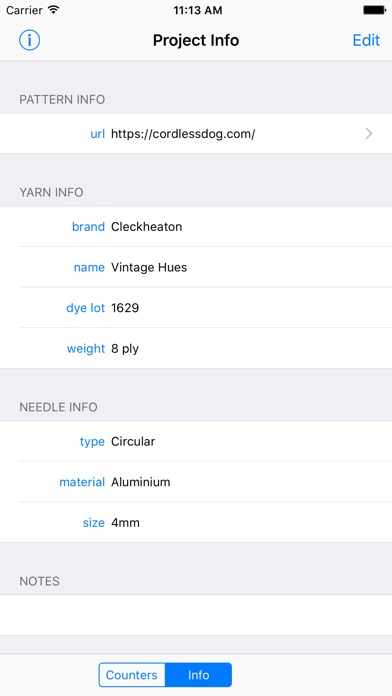The width and height of the screenshot is (392, 696).
Task: Tap the info circle icon
Action: [x=29, y=40]
